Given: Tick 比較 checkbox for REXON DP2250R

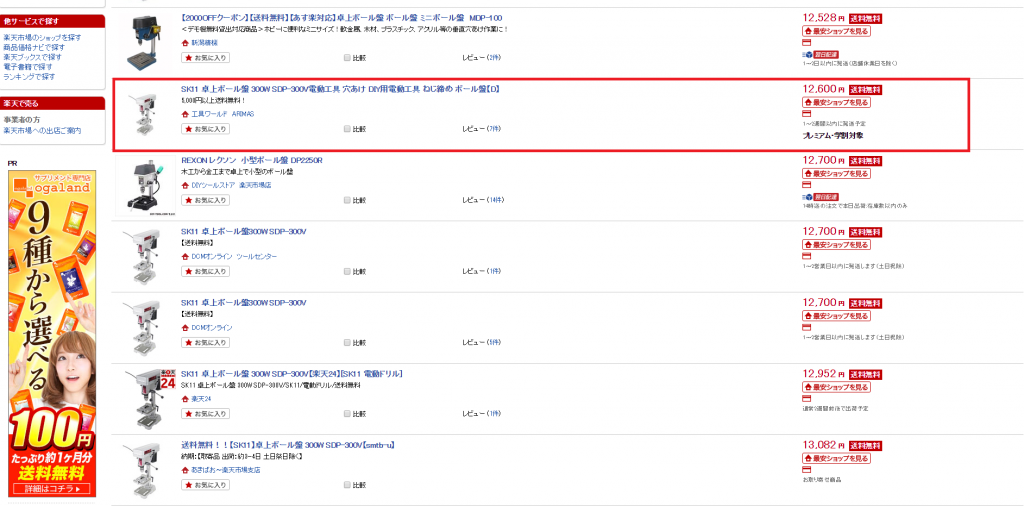Looking at the screenshot, I should (347, 200).
